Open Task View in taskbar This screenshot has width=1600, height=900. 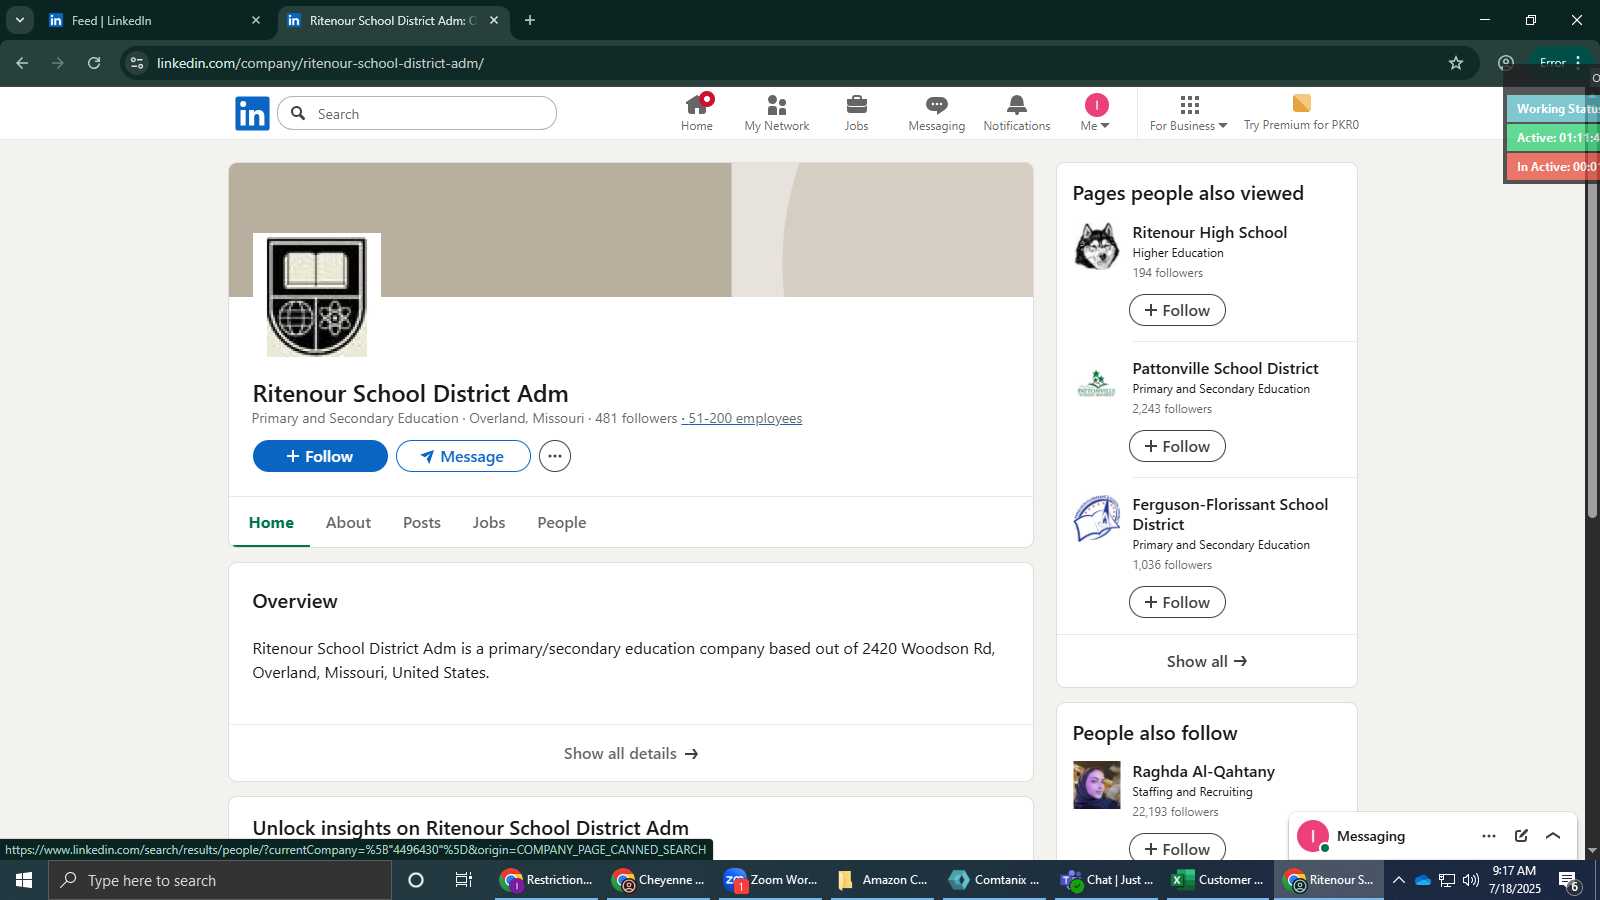tap(464, 880)
